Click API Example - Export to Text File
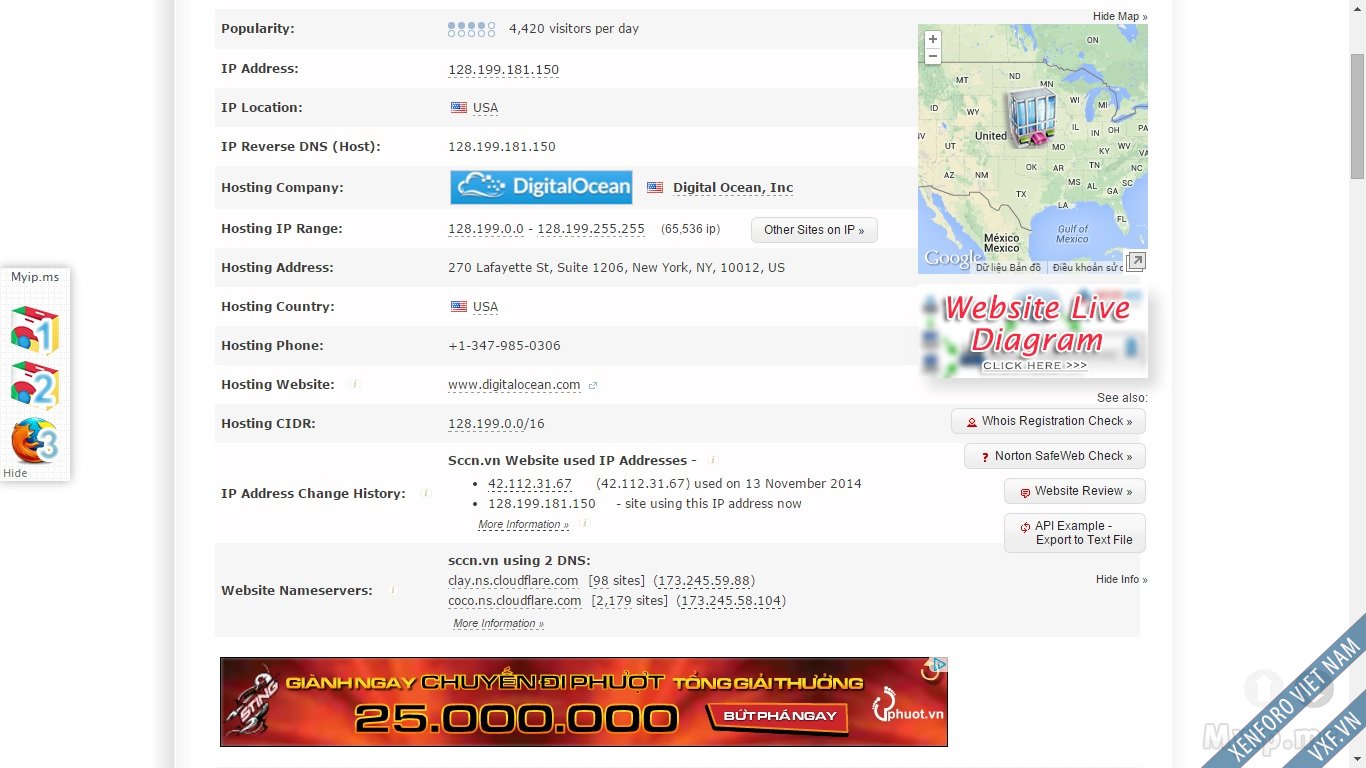Viewport: 1366px width, 768px height. coord(1075,533)
